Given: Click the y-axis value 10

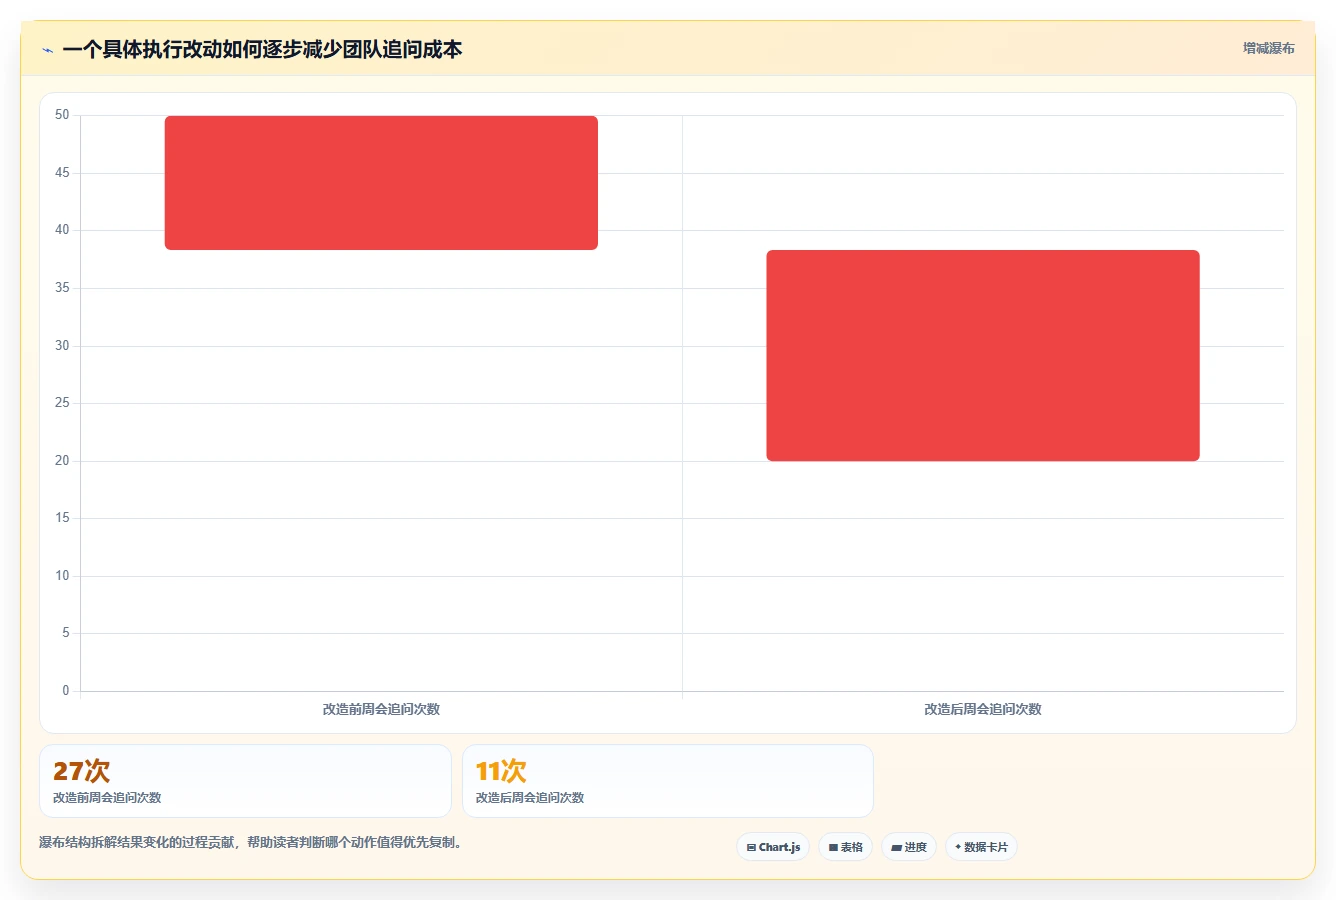Looking at the screenshot, I should [62, 576].
